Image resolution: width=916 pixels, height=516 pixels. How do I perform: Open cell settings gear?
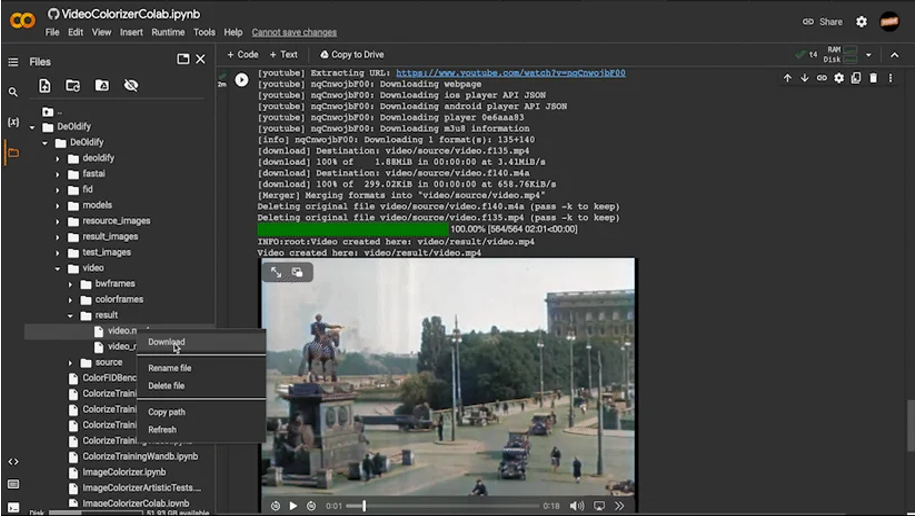[x=839, y=78]
